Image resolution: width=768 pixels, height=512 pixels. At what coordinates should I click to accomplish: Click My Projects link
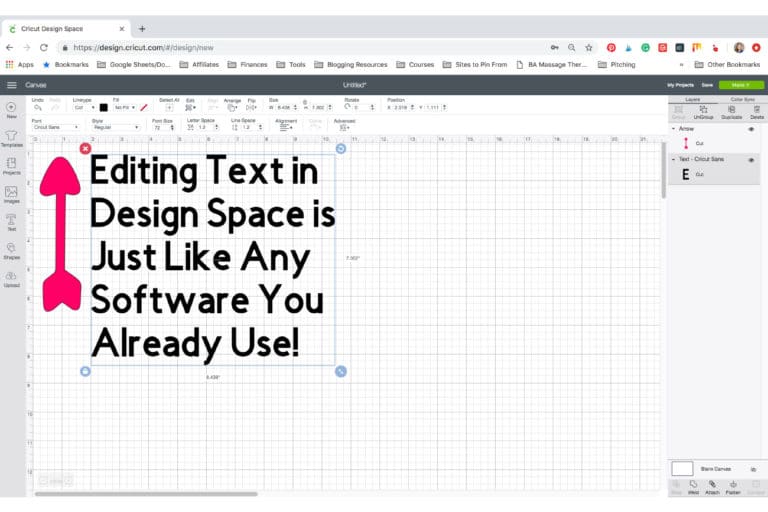point(680,85)
